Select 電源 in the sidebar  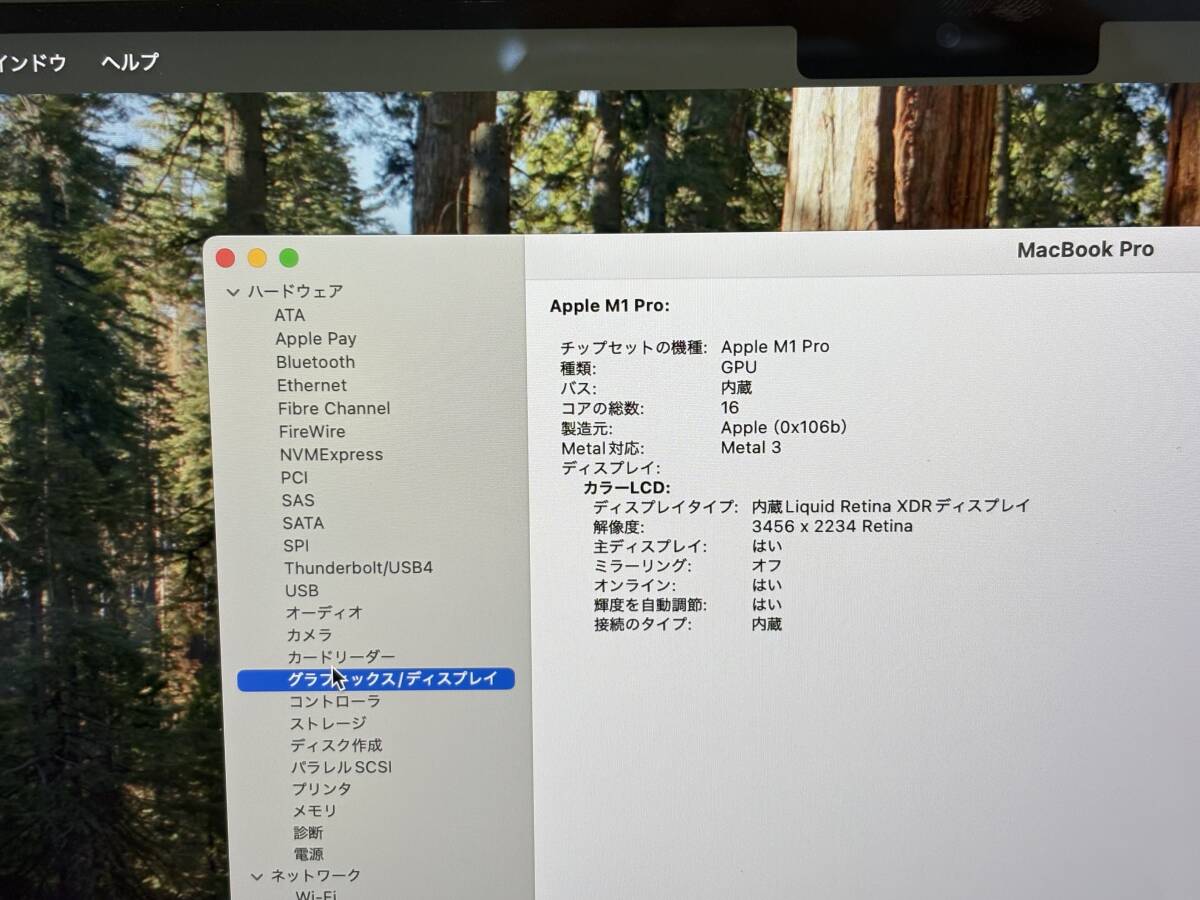coord(309,855)
